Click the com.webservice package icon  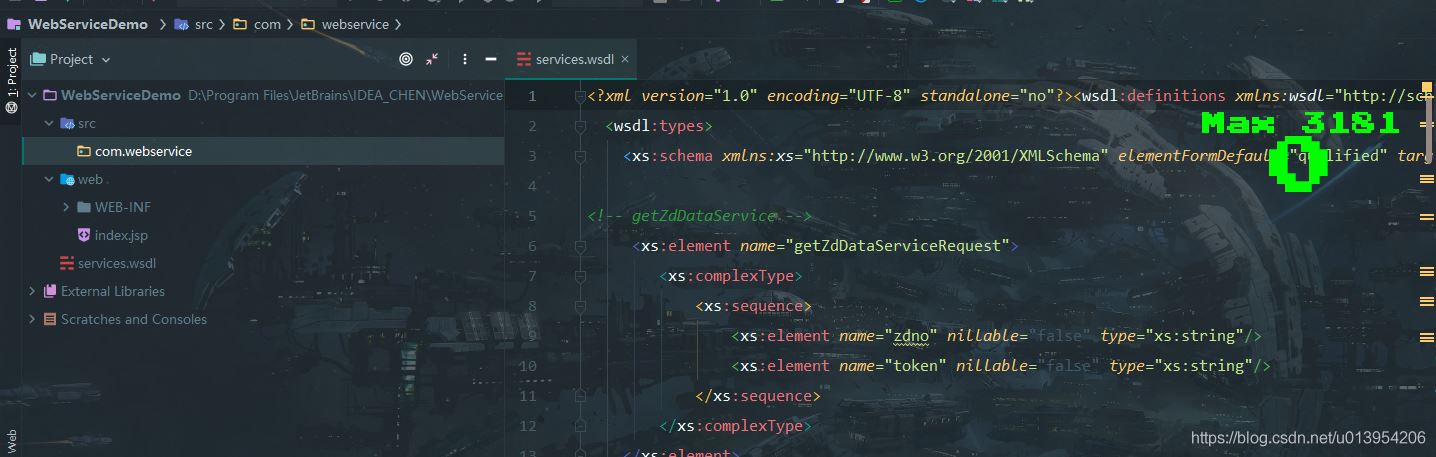84,151
